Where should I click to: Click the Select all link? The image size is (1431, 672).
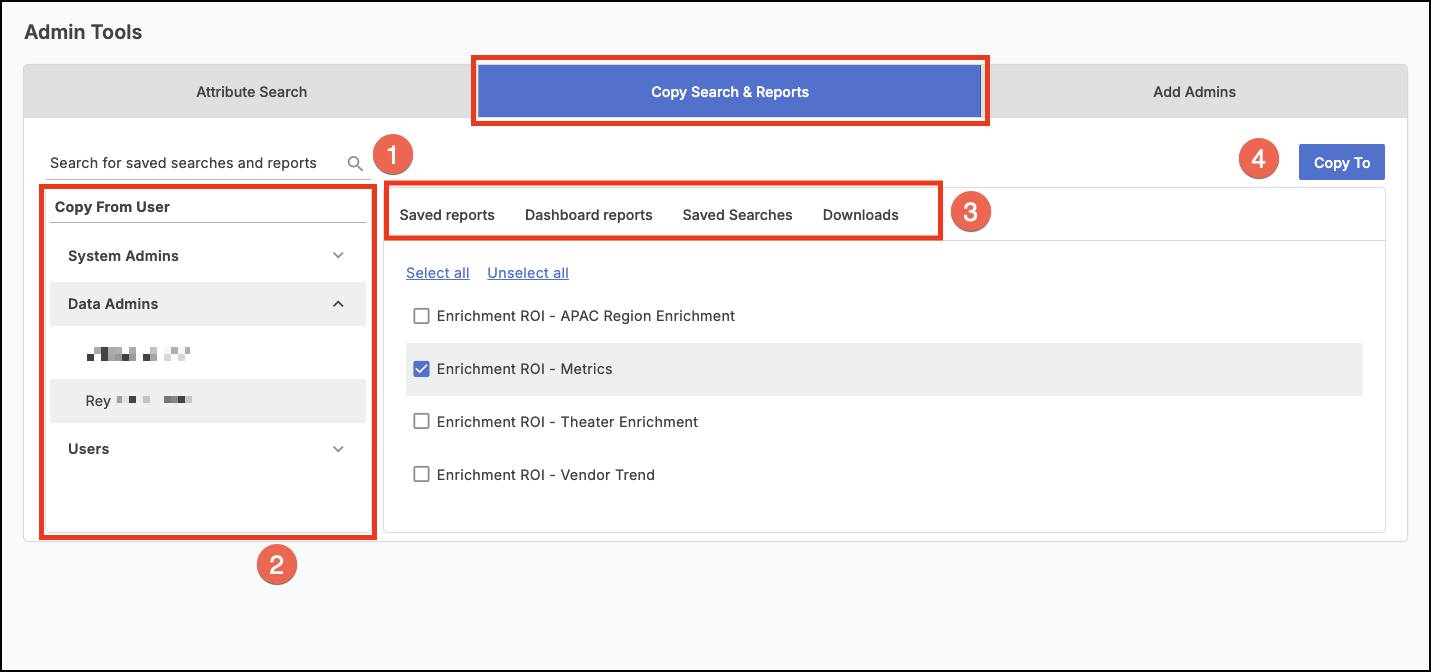click(438, 273)
